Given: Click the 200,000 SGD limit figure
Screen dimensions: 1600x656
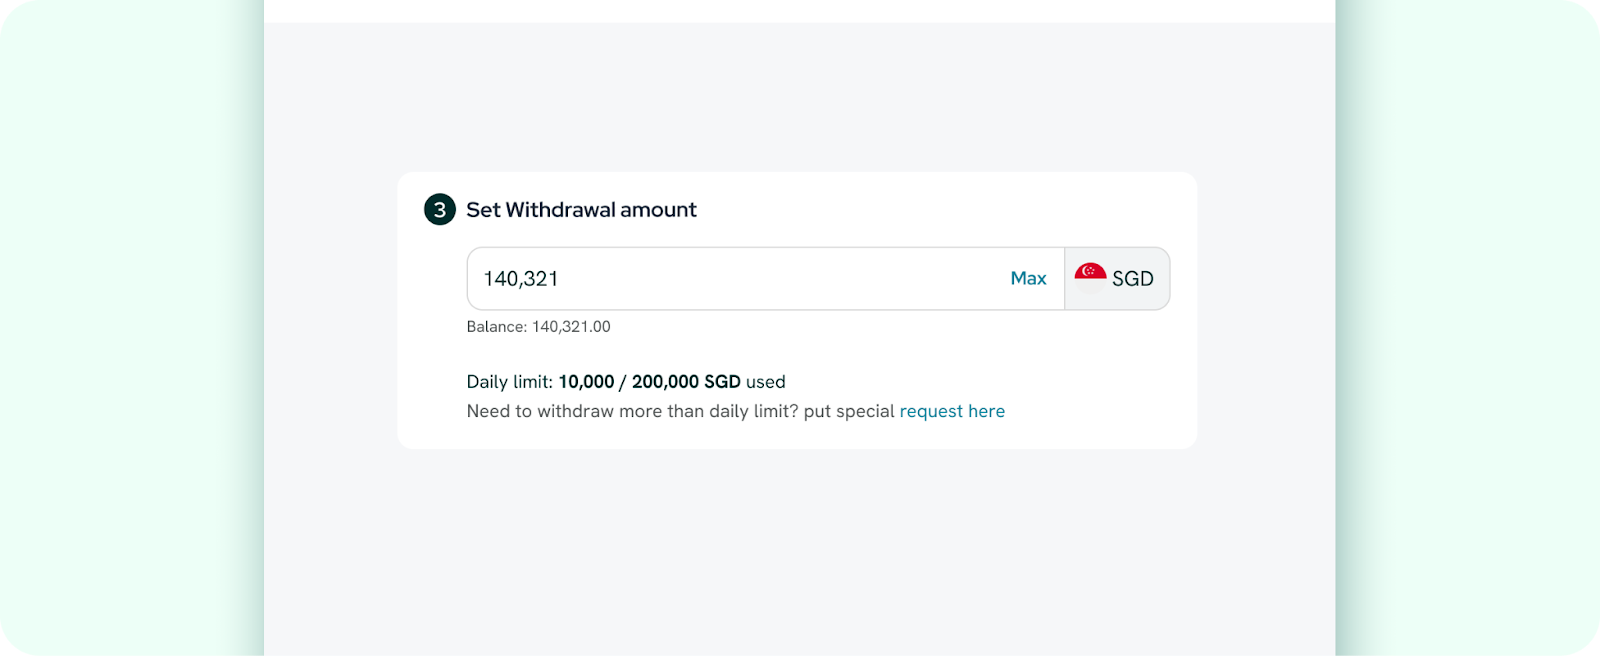Looking at the screenshot, I should pyautogui.click(x=686, y=382).
